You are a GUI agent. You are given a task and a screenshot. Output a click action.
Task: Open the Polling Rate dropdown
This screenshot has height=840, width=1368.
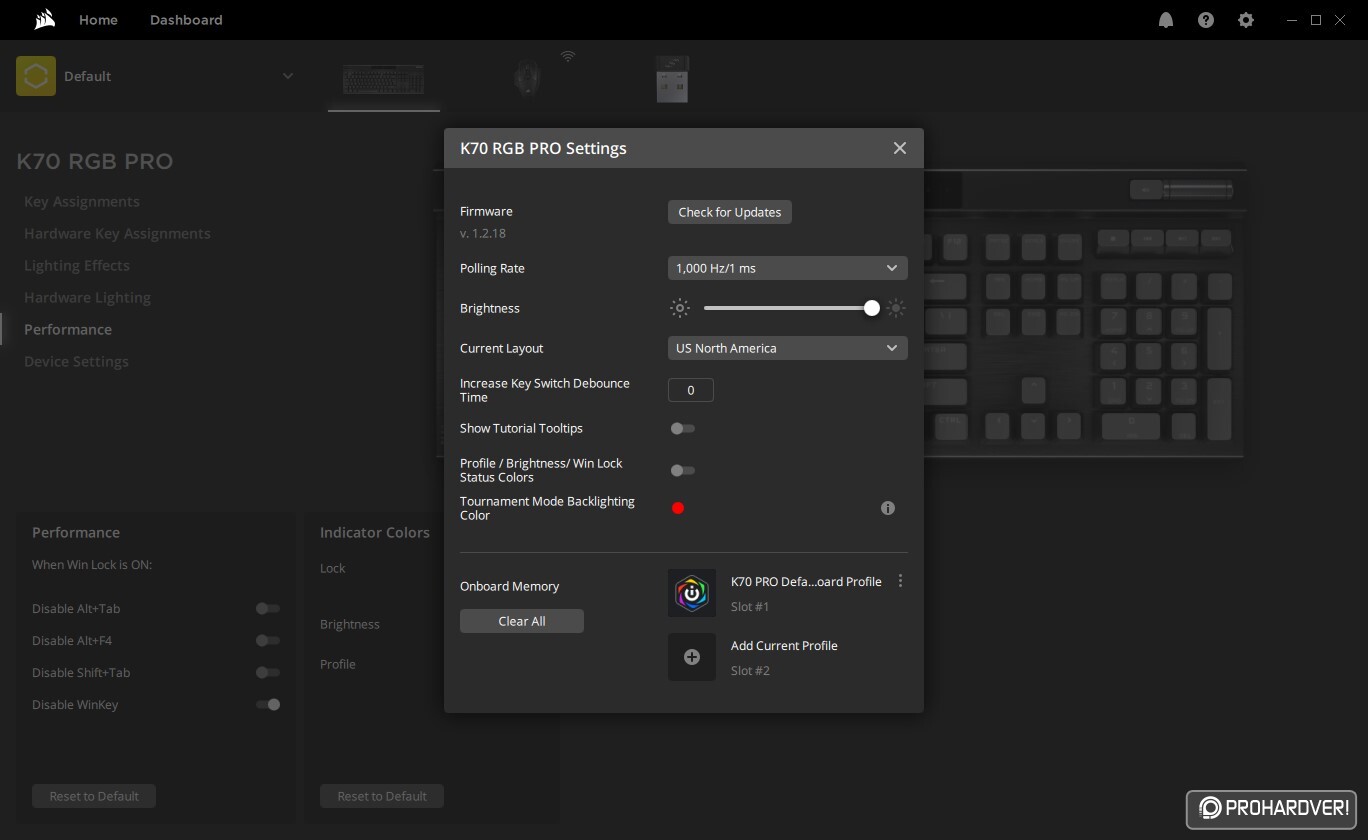(x=788, y=268)
